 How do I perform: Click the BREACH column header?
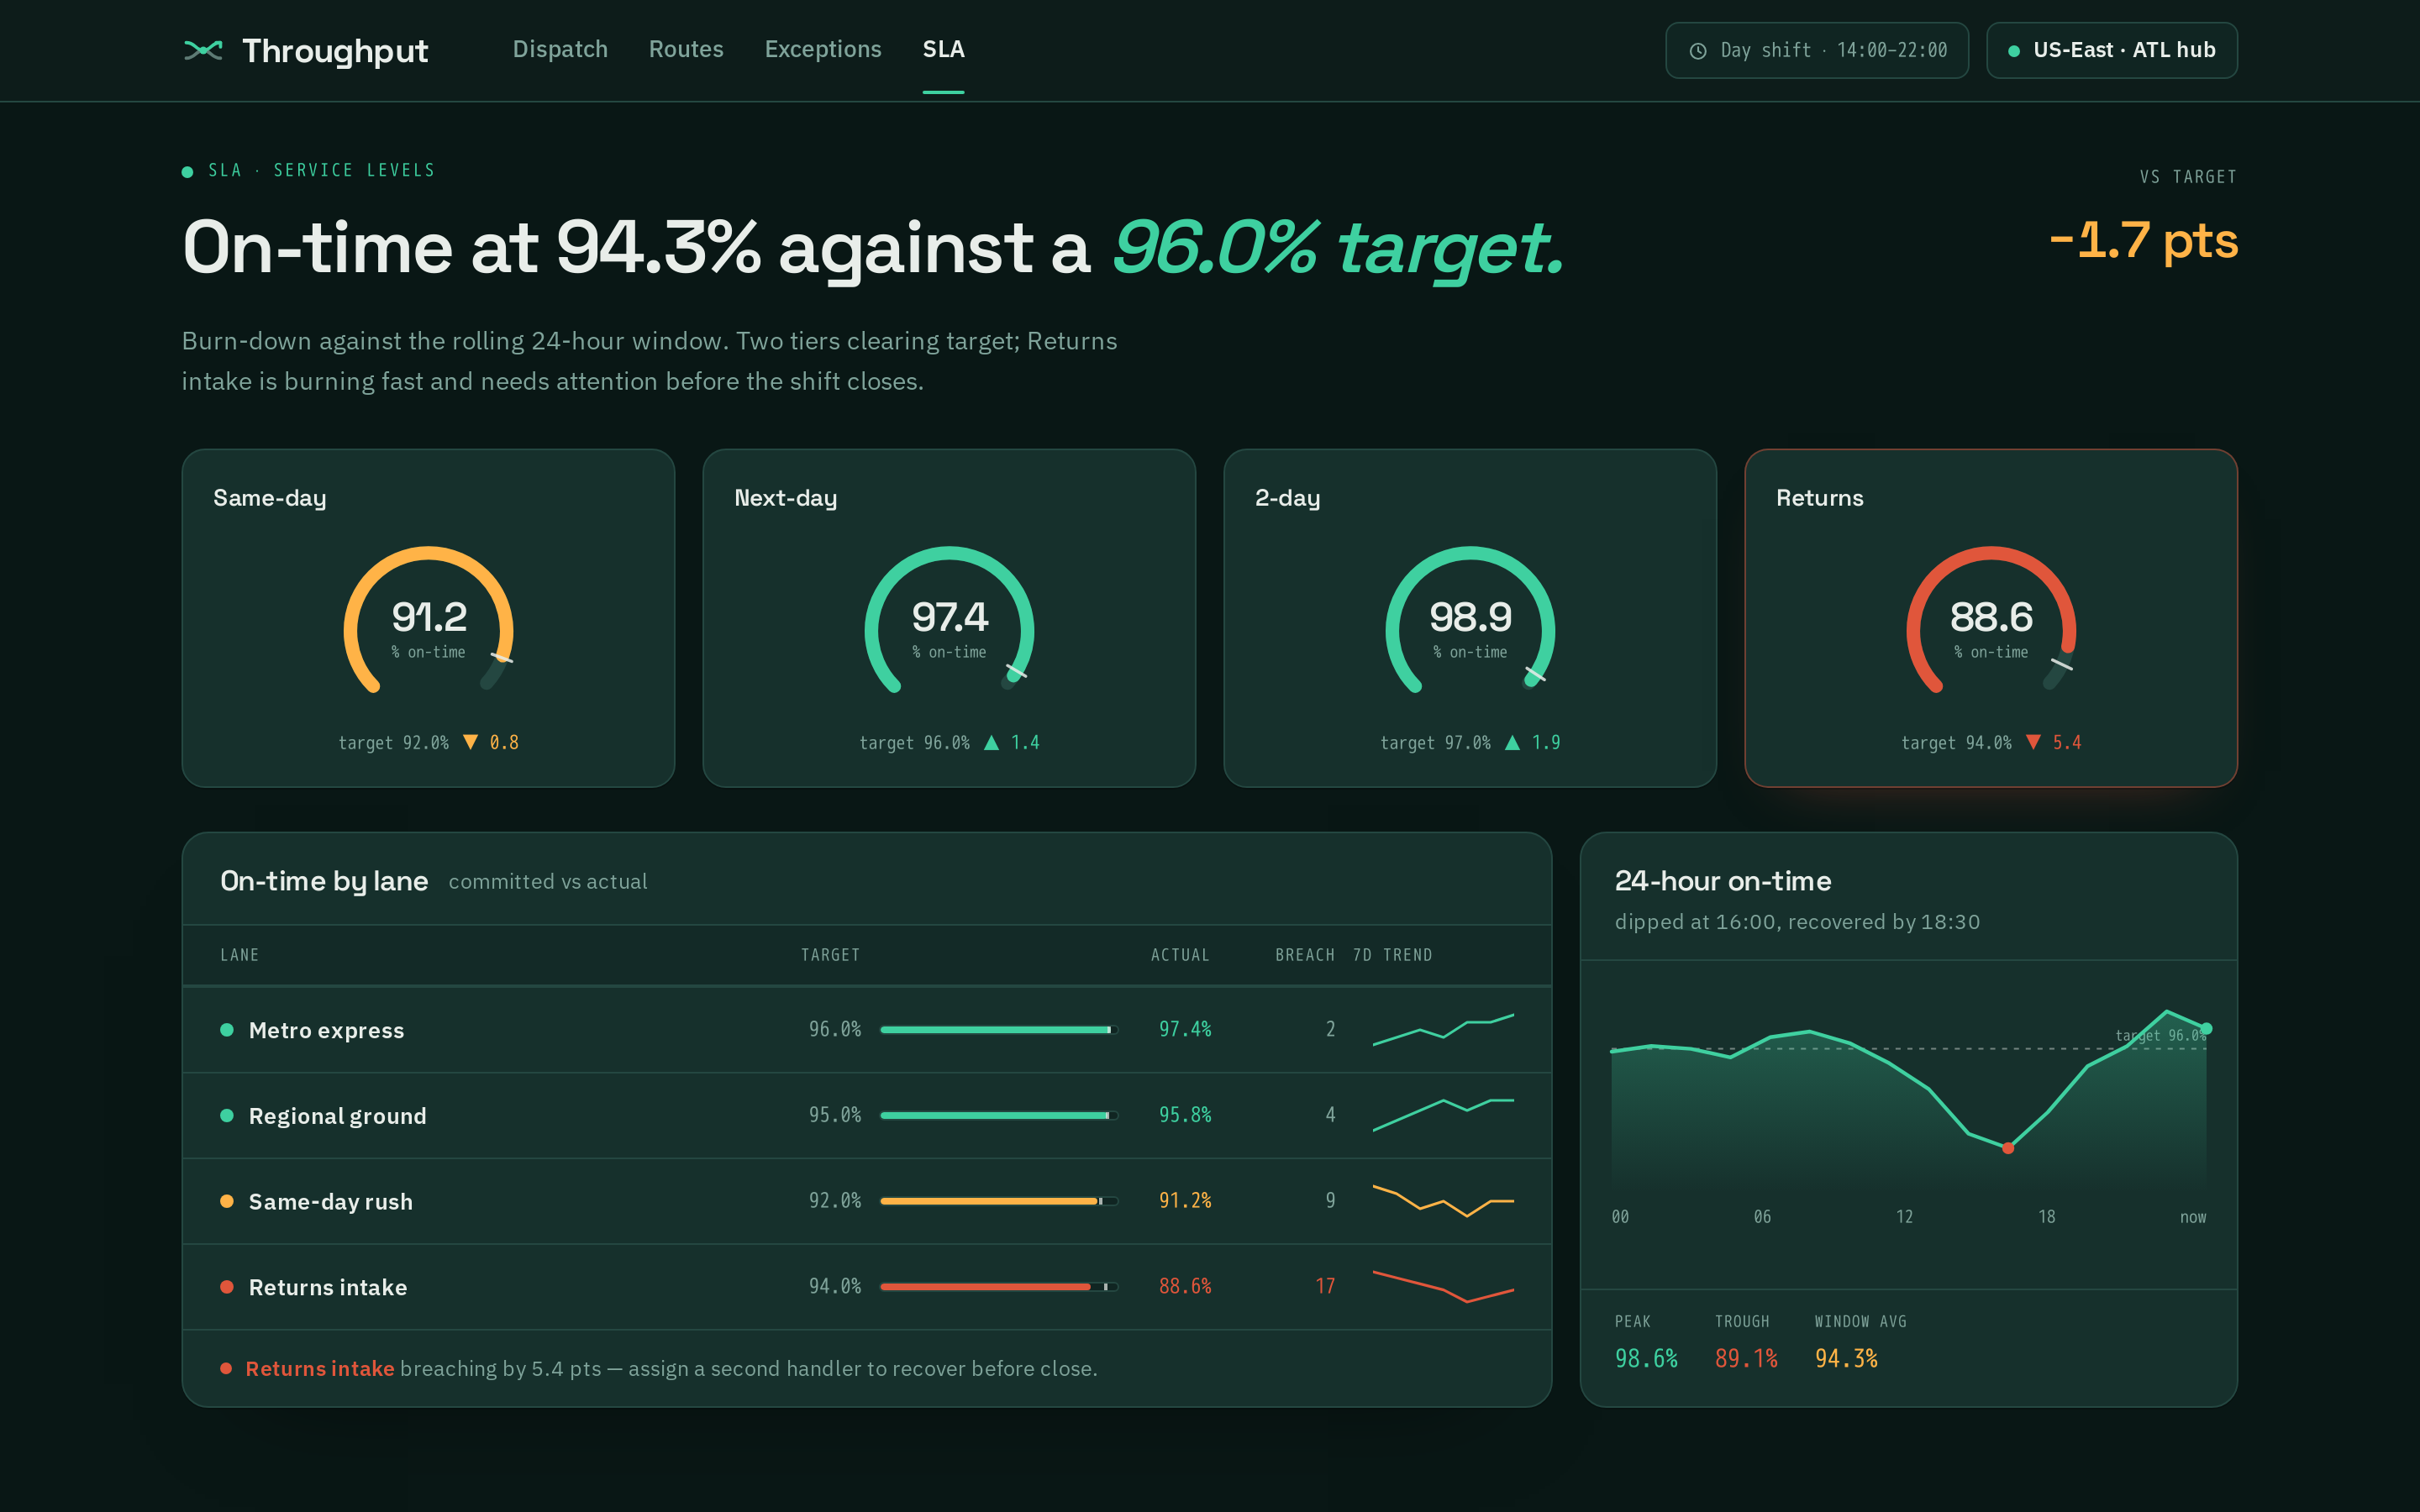coord(1305,955)
